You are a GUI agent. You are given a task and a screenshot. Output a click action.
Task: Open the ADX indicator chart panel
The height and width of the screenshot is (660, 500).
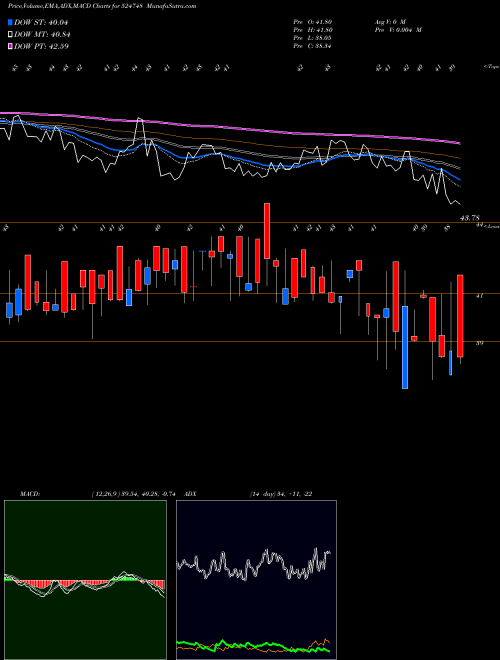click(x=256, y=580)
